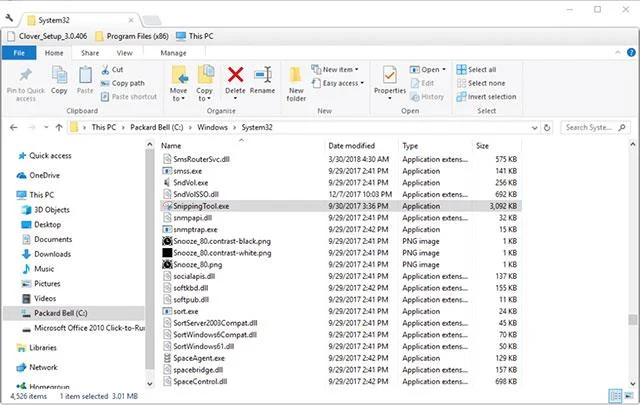640x405 pixels.
Task: Switch to the Manage ribbon tab
Action: coord(173,53)
